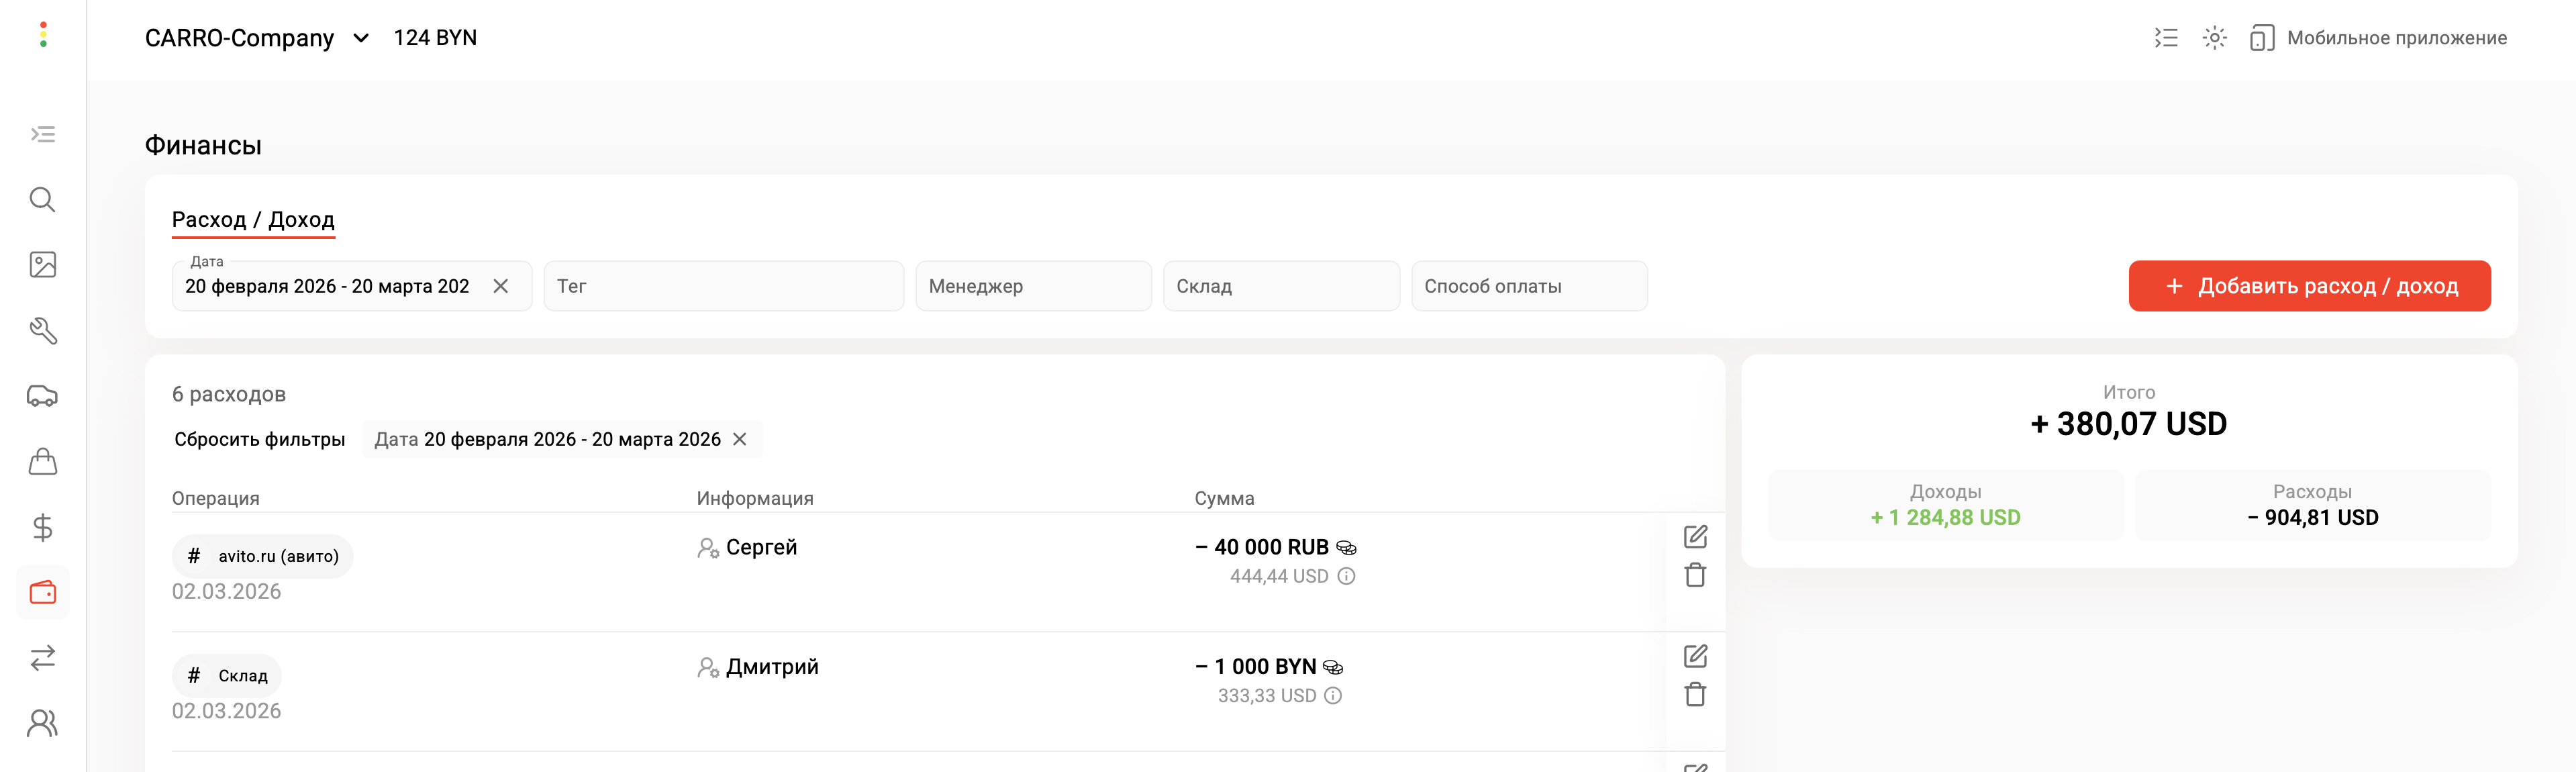
Task: Expand the sidebar menu toggle
Action: click(42, 134)
